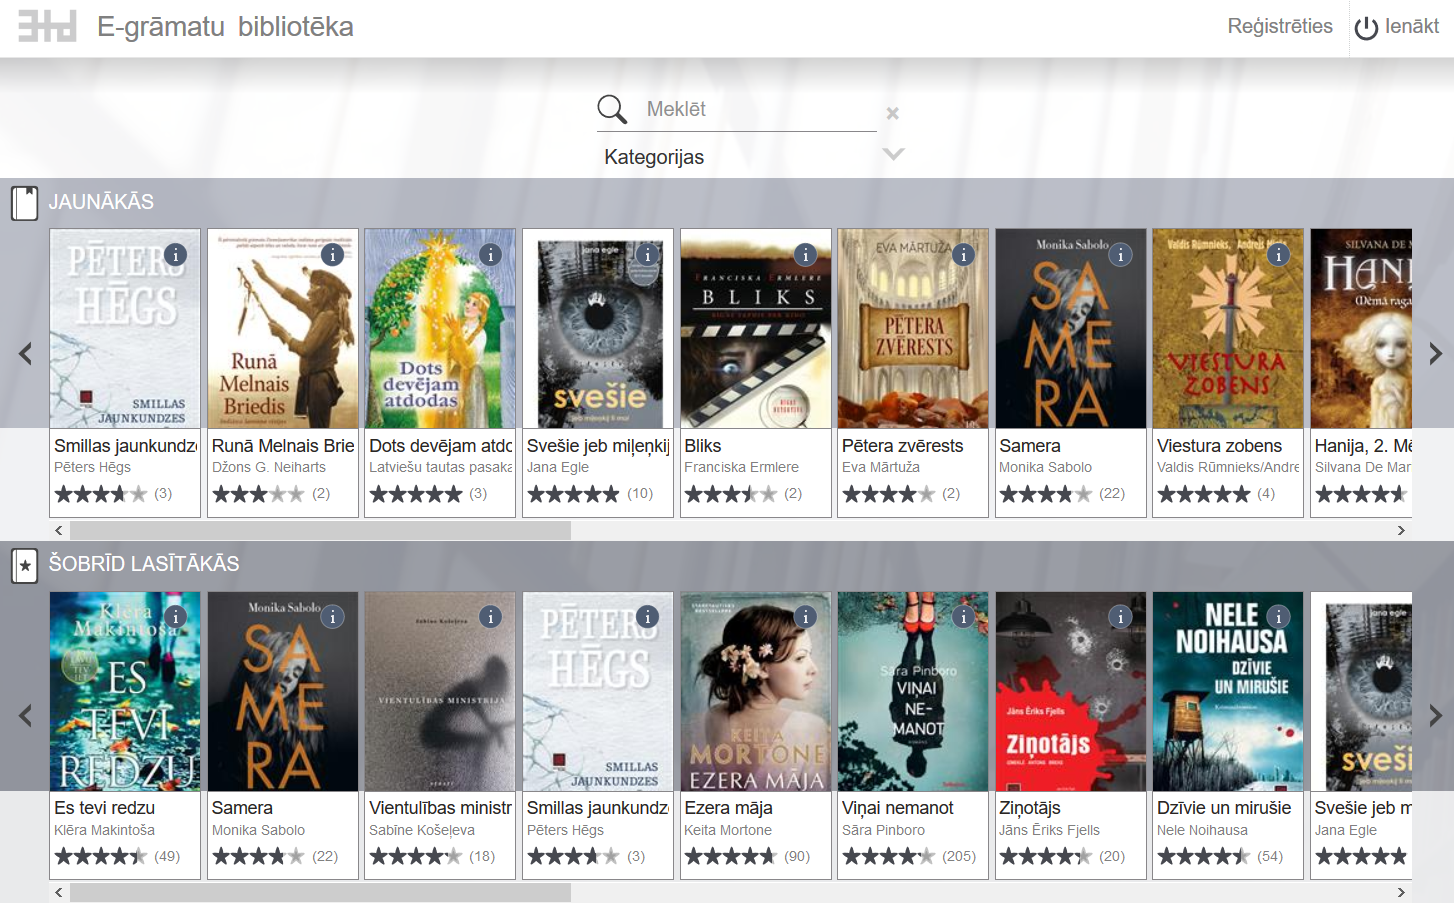
Task: Show info for Ziņotājs
Action: point(1120,617)
